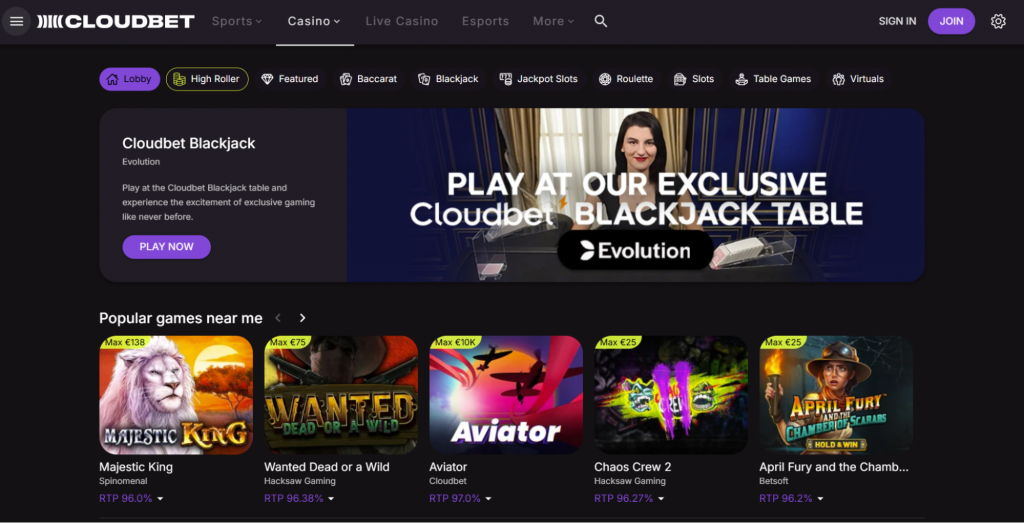Select the High Roller category
This screenshot has width=1024, height=523.
point(207,79)
